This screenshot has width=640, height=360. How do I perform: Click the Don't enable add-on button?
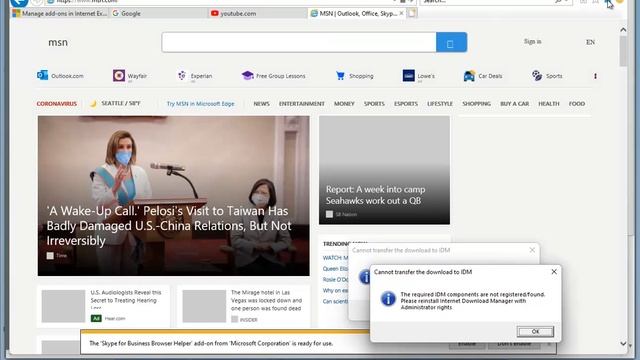tap(514, 344)
